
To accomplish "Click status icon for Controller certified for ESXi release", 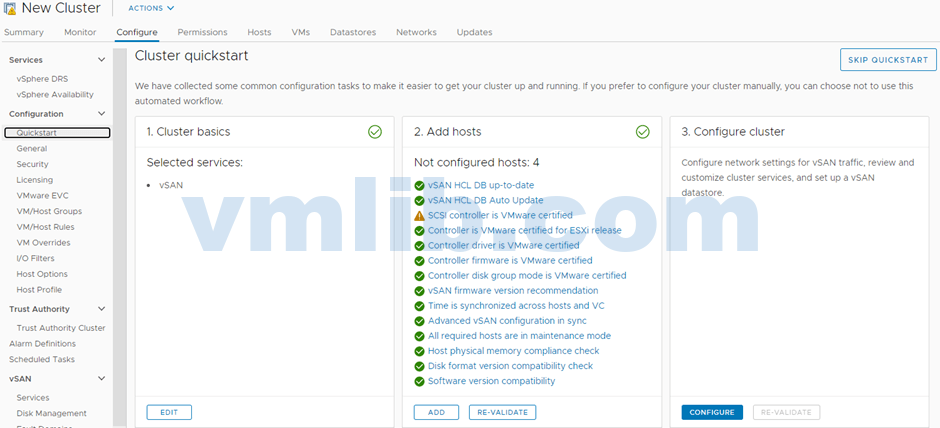I will 419,231.
